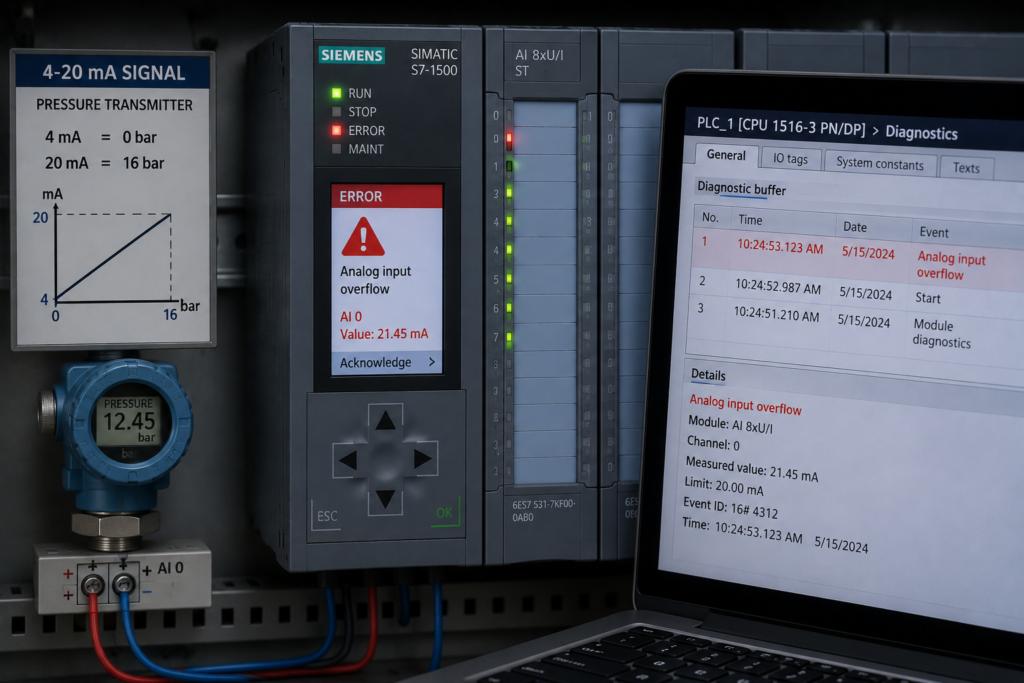Click the Details section heading
This screenshot has height=683, width=1024.
coord(708,375)
